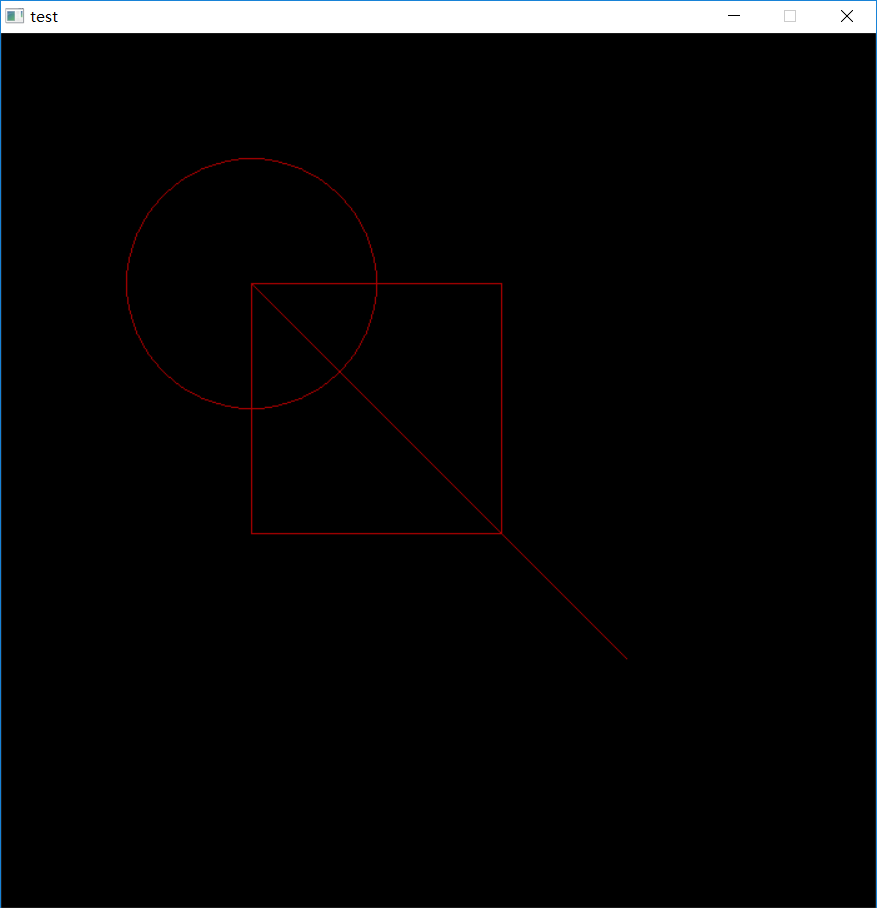The width and height of the screenshot is (877, 908).
Task: Click where the line exits the square's bottom-right
Action: click(500, 532)
